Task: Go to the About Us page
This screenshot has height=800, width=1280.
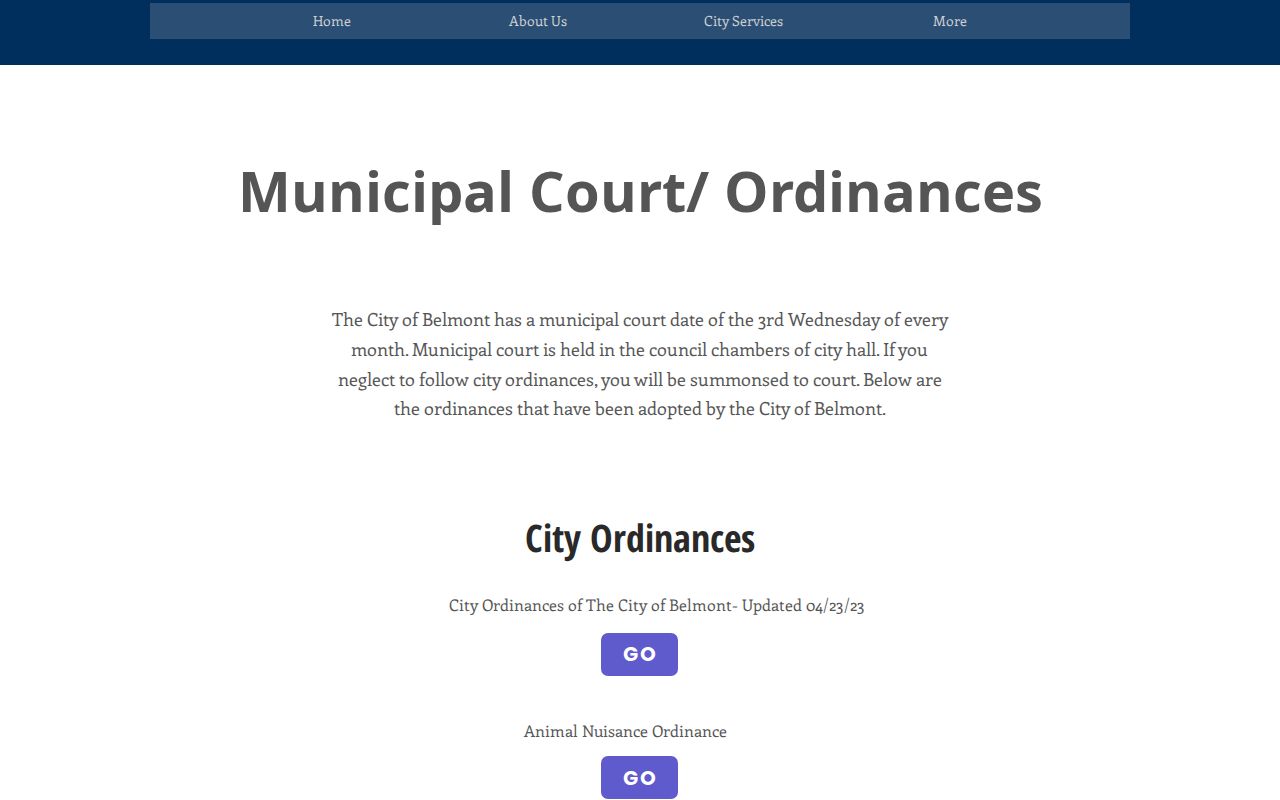Action: [538, 21]
